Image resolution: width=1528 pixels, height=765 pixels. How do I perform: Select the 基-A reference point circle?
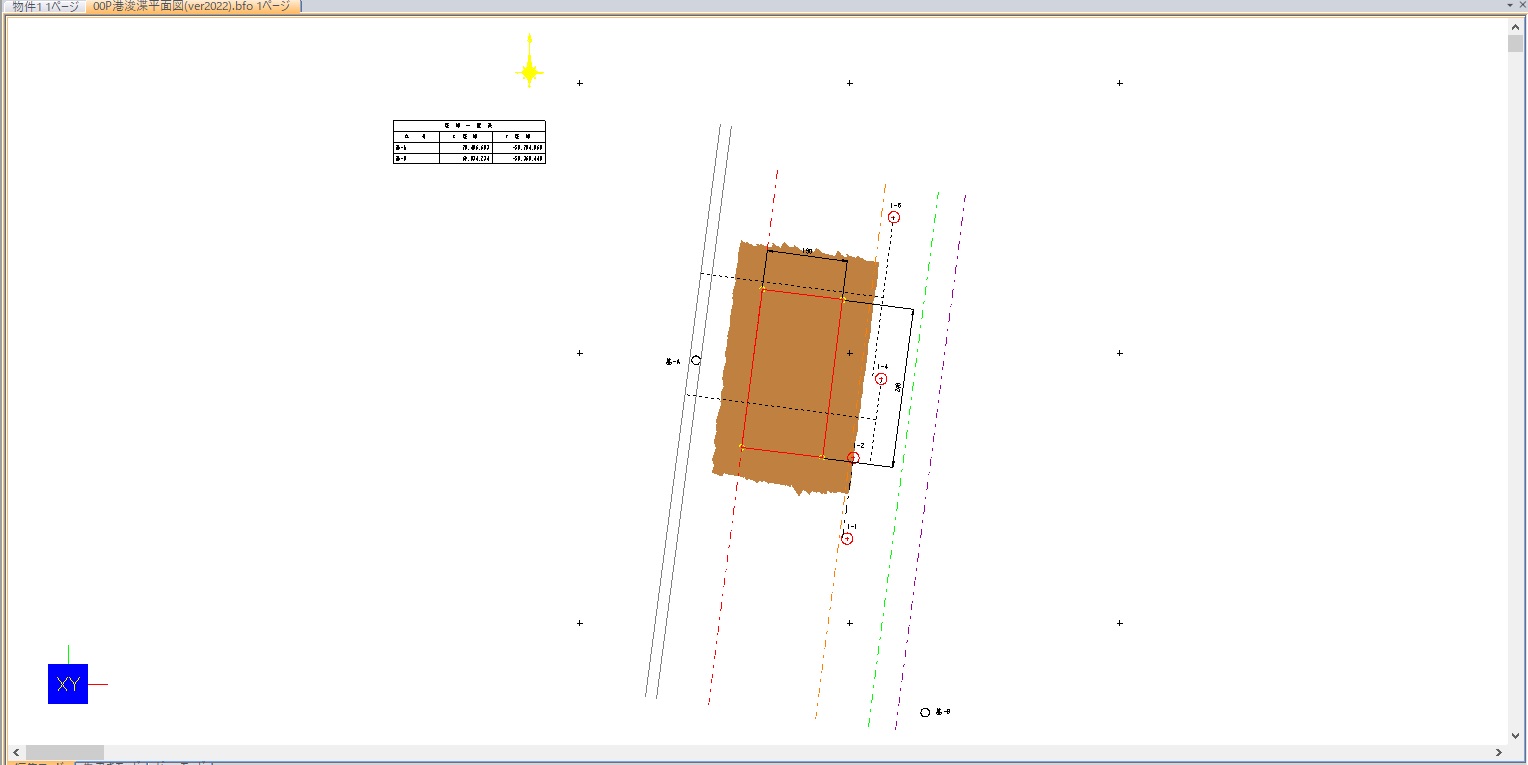click(x=696, y=360)
